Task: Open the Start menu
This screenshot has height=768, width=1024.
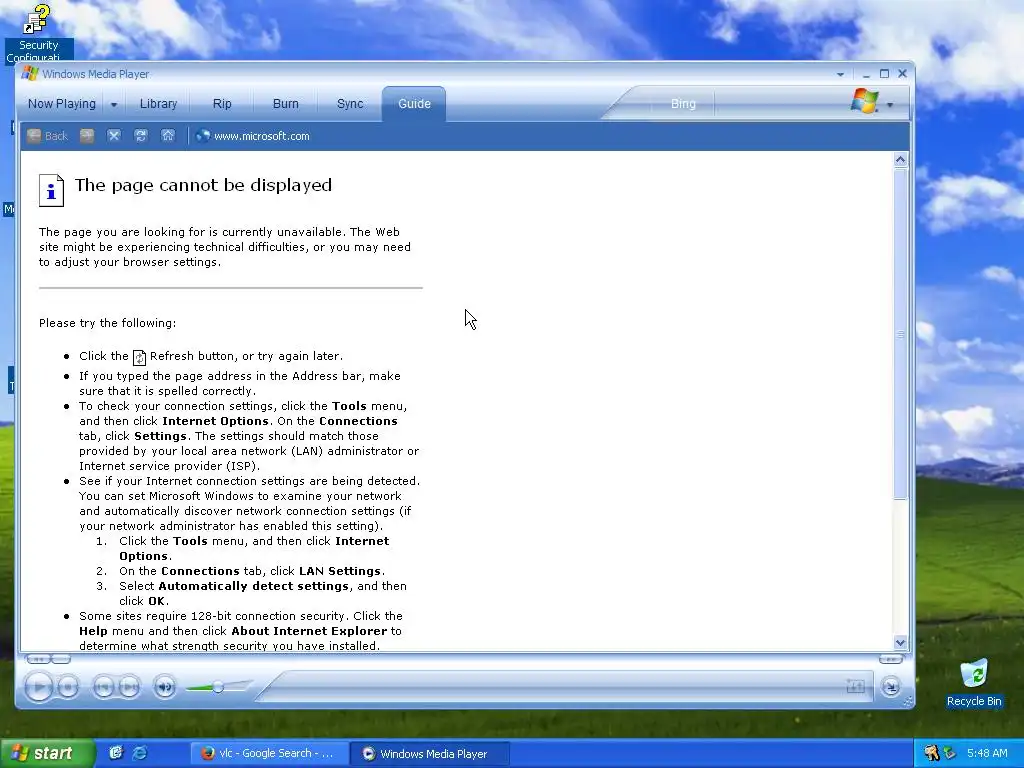Action: 46,753
